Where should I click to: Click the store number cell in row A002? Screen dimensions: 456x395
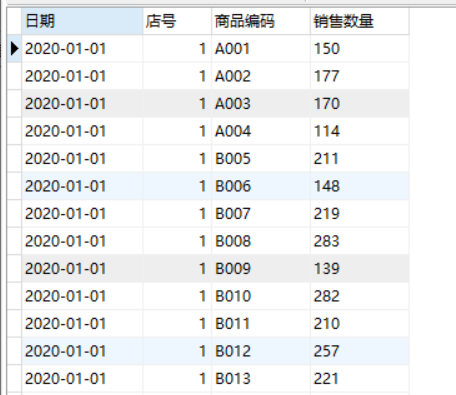(177, 76)
